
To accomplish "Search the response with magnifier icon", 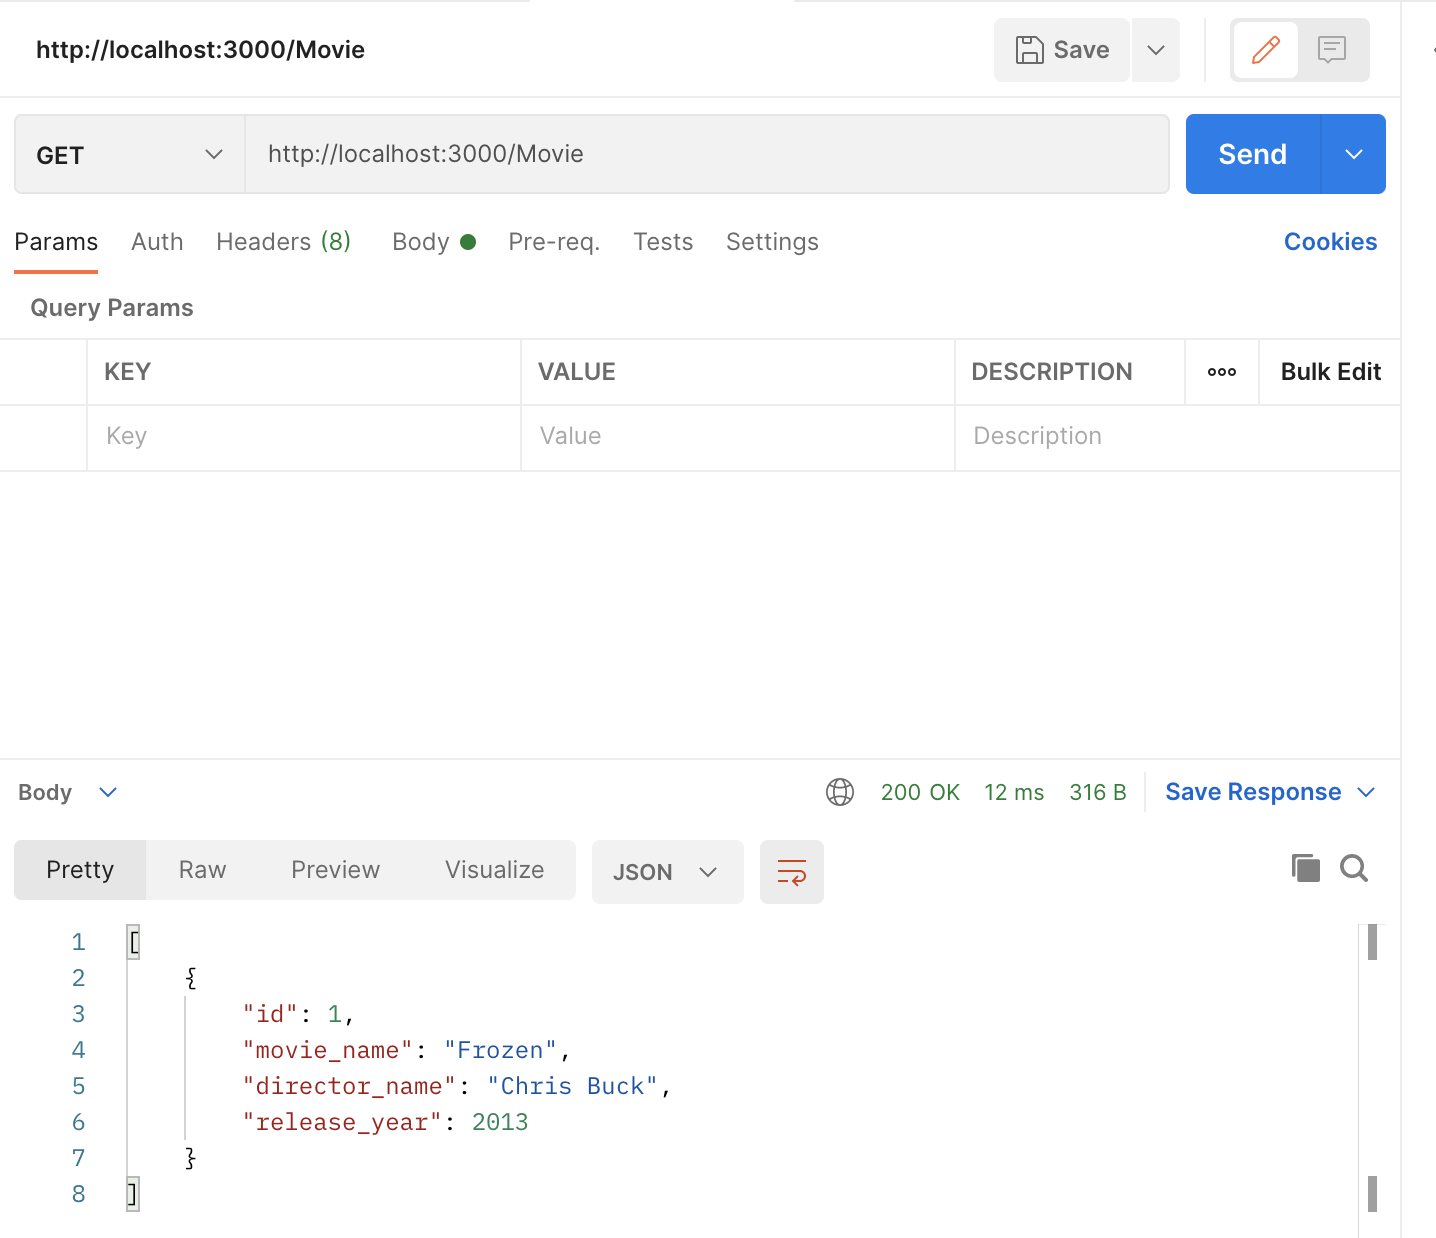I will [x=1354, y=868].
